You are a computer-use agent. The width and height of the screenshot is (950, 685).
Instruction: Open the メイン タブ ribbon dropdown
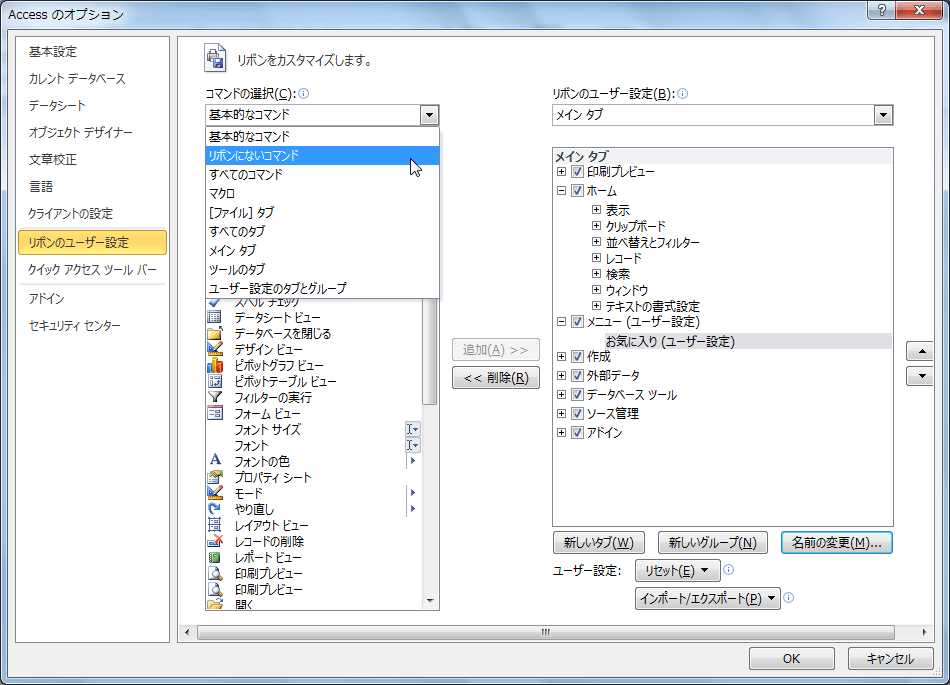coord(883,114)
